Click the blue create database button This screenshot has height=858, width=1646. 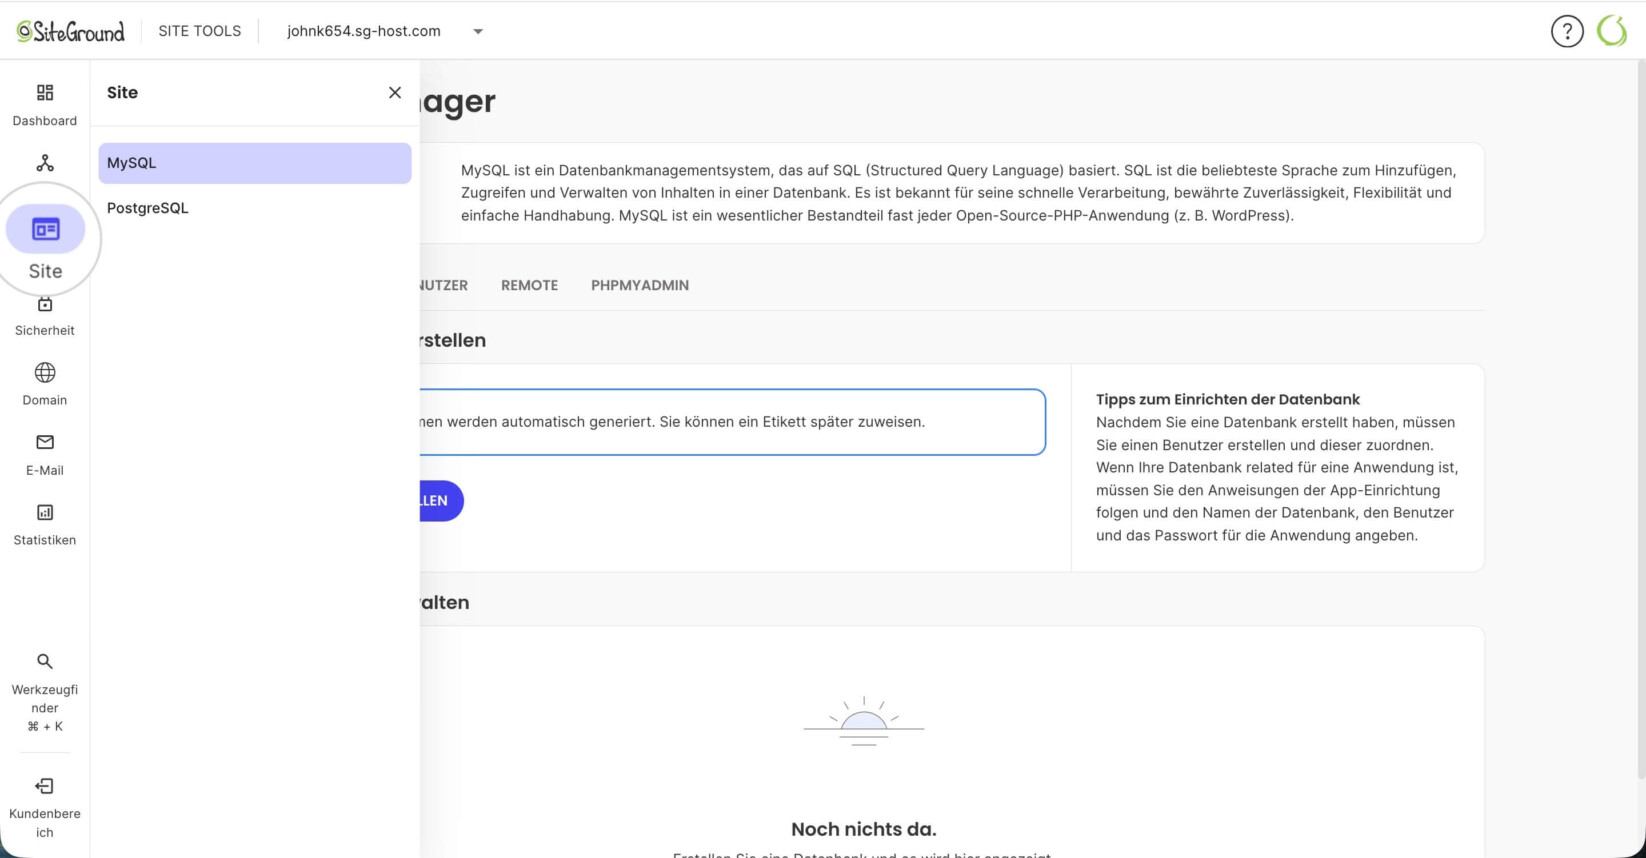point(441,501)
